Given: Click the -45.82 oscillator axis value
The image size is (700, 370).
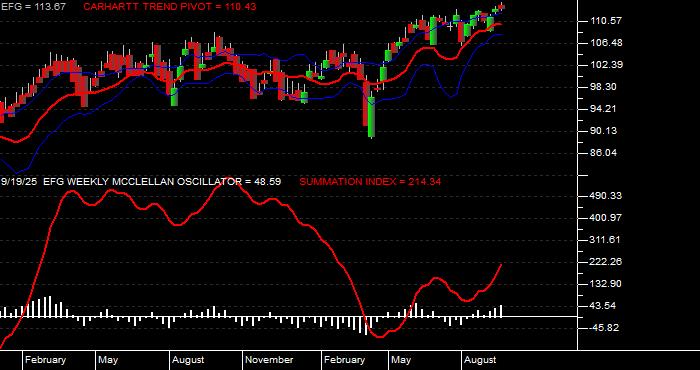Looking at the screenshot, I should point(603,328).
